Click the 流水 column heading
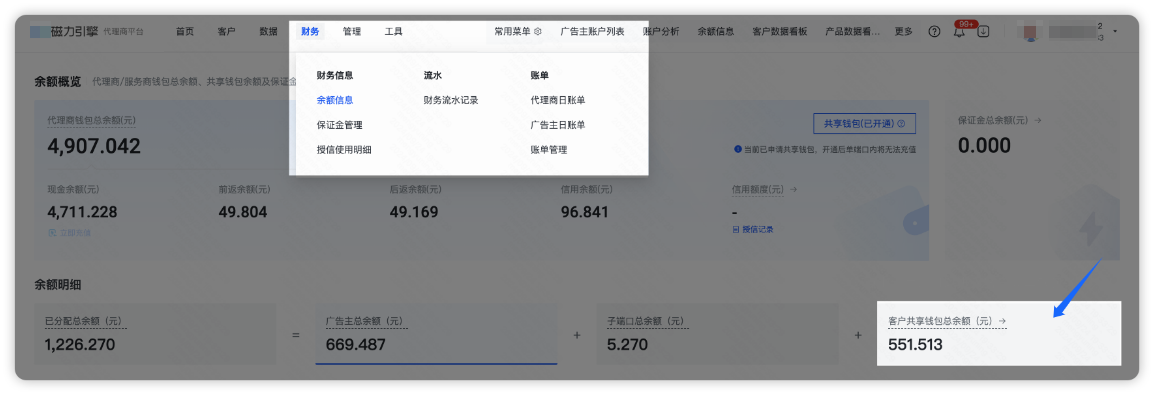 pyautogui.click(x=433, y=75)
